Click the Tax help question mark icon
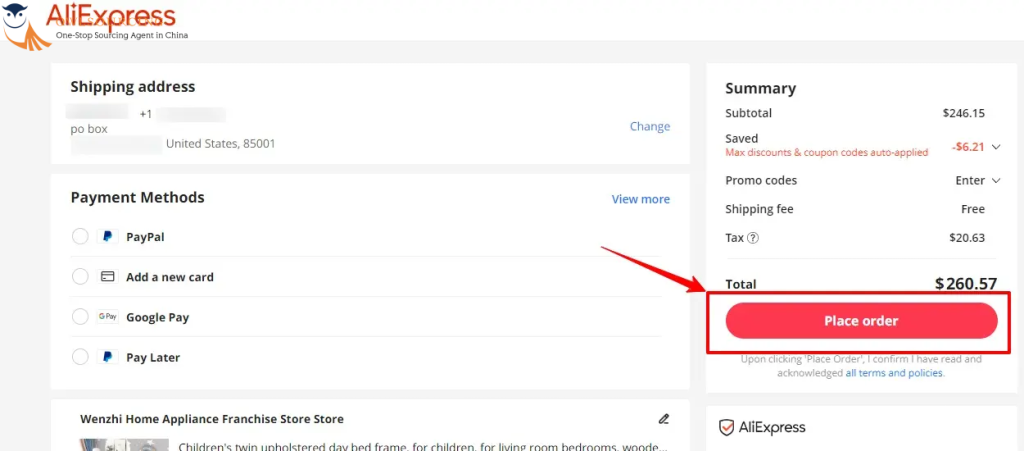This screenshot has width=1024, height=451. pyautogui.click(x=753, y=238)
